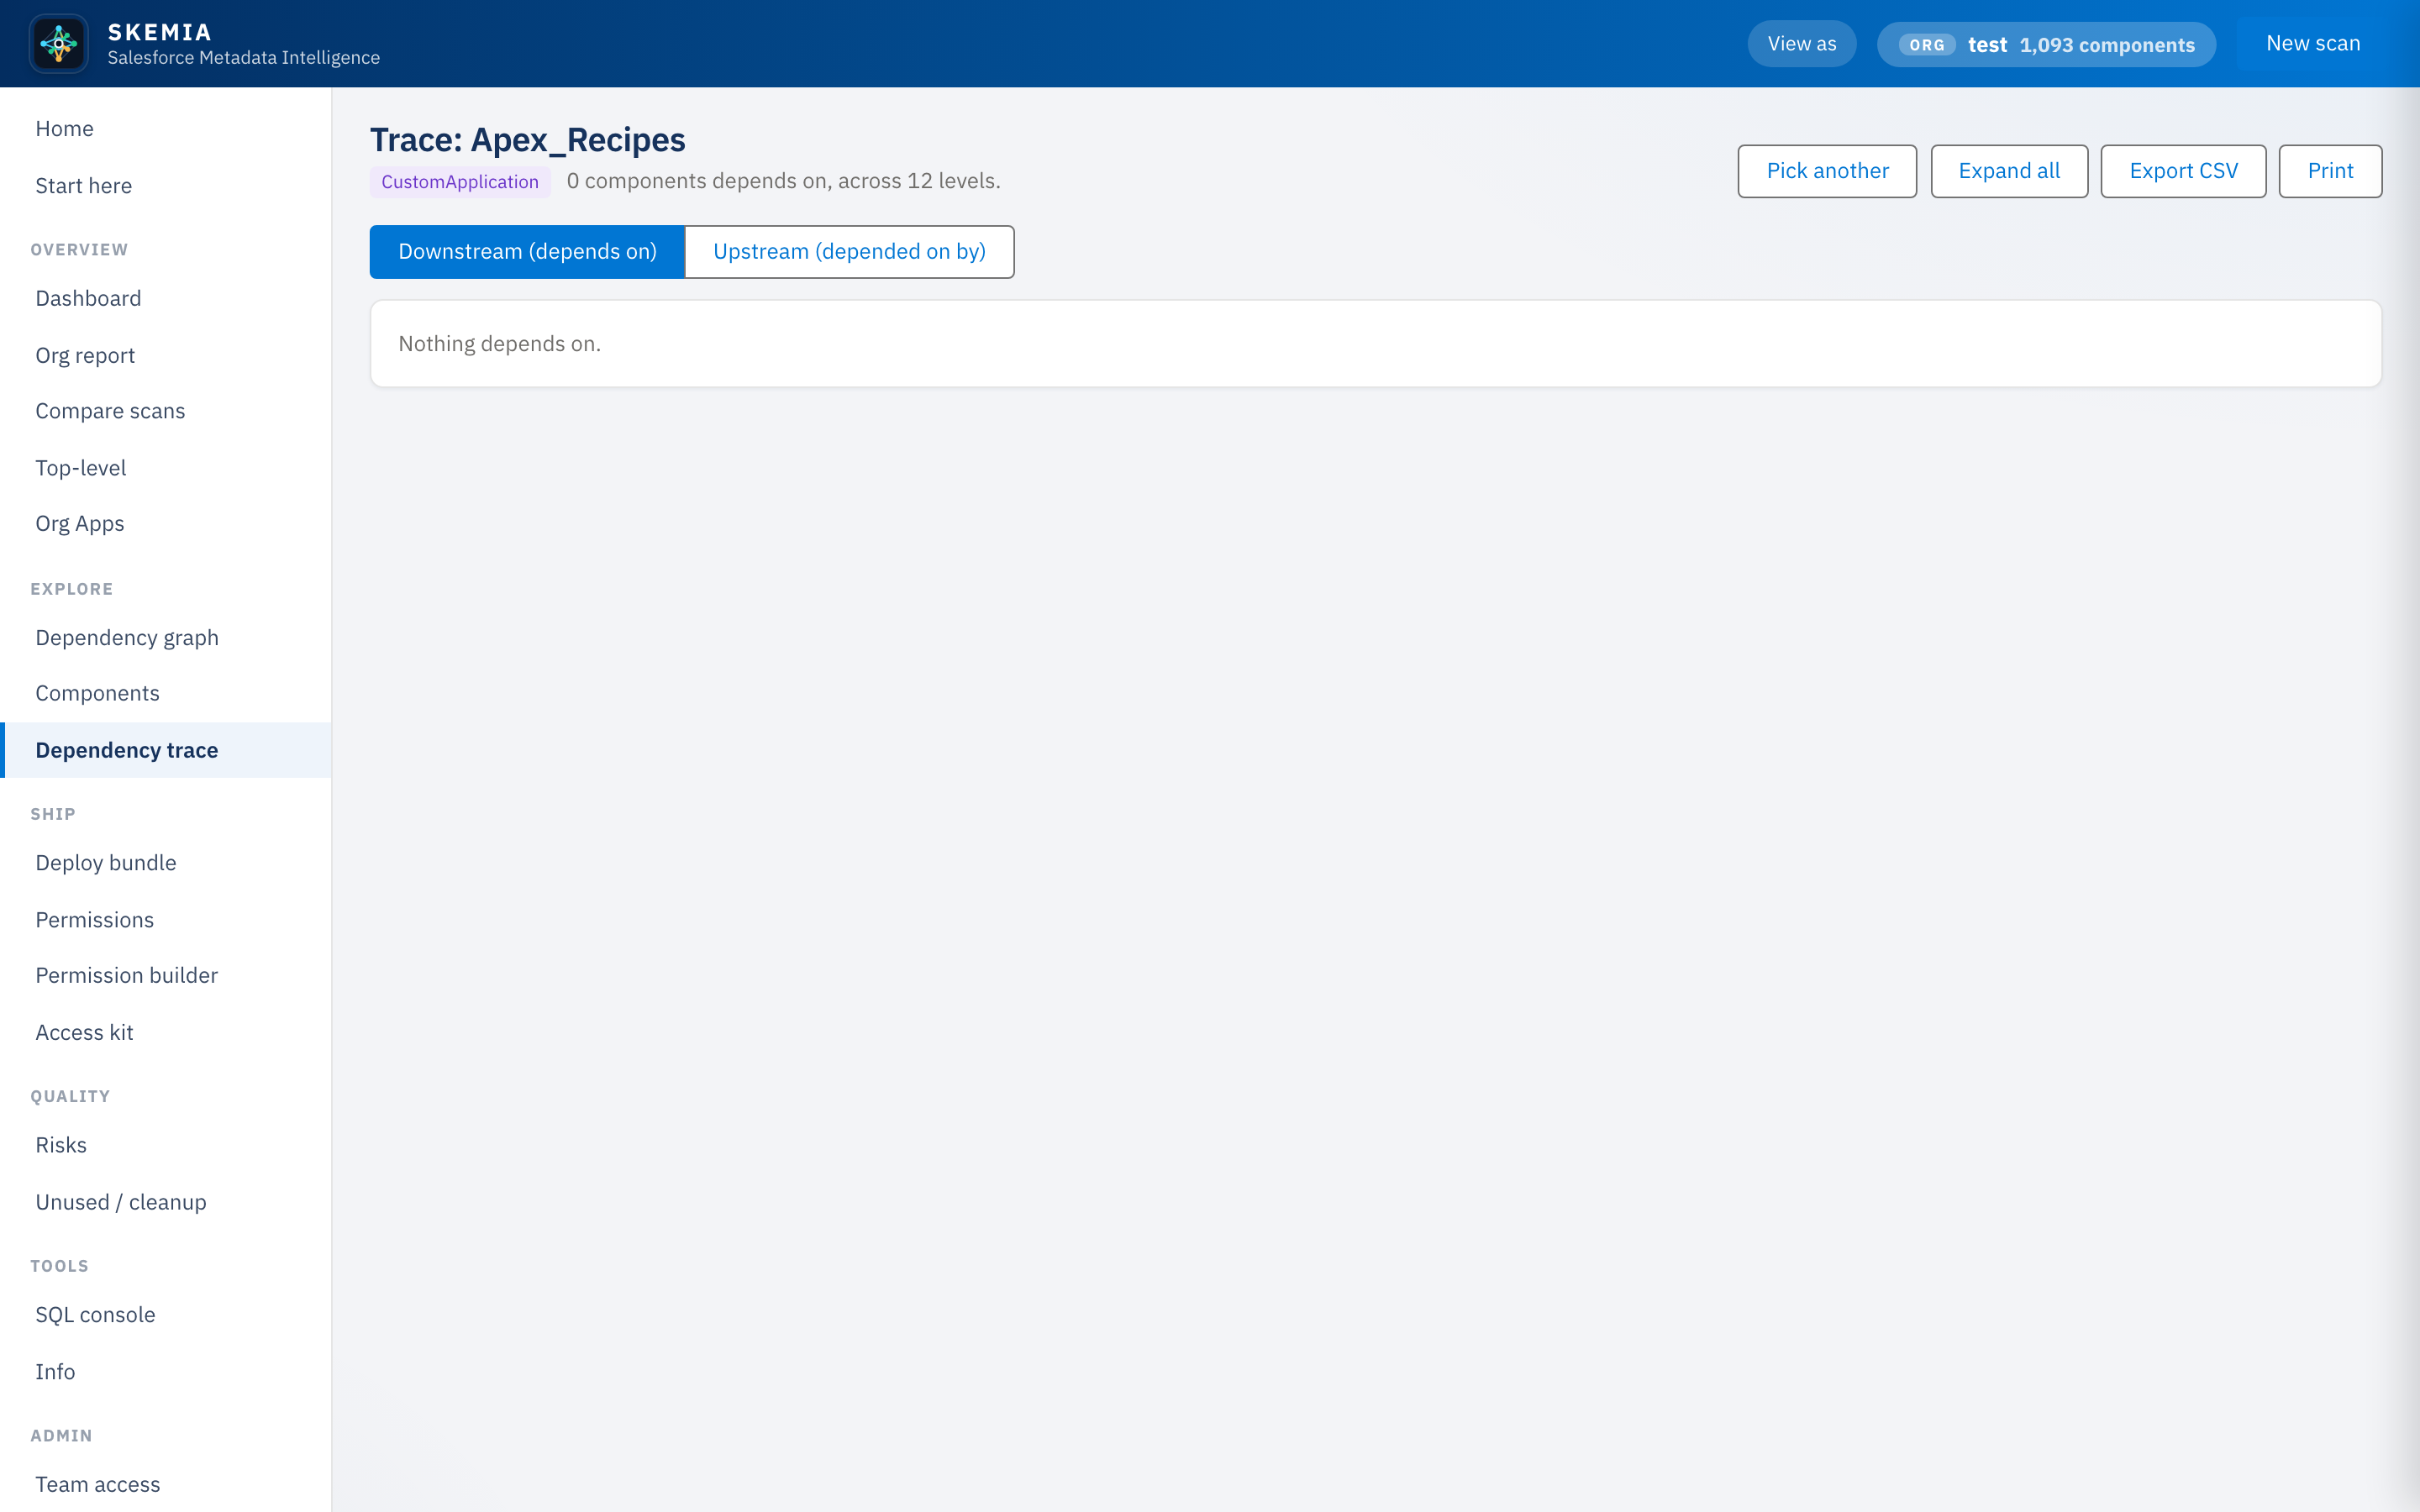Start a New scan from header
This screenshot has height=1512, width=2420.
[x=2313, y=44]
